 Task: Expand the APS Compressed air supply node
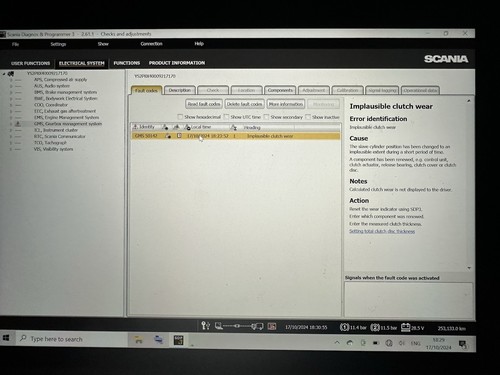11,80
